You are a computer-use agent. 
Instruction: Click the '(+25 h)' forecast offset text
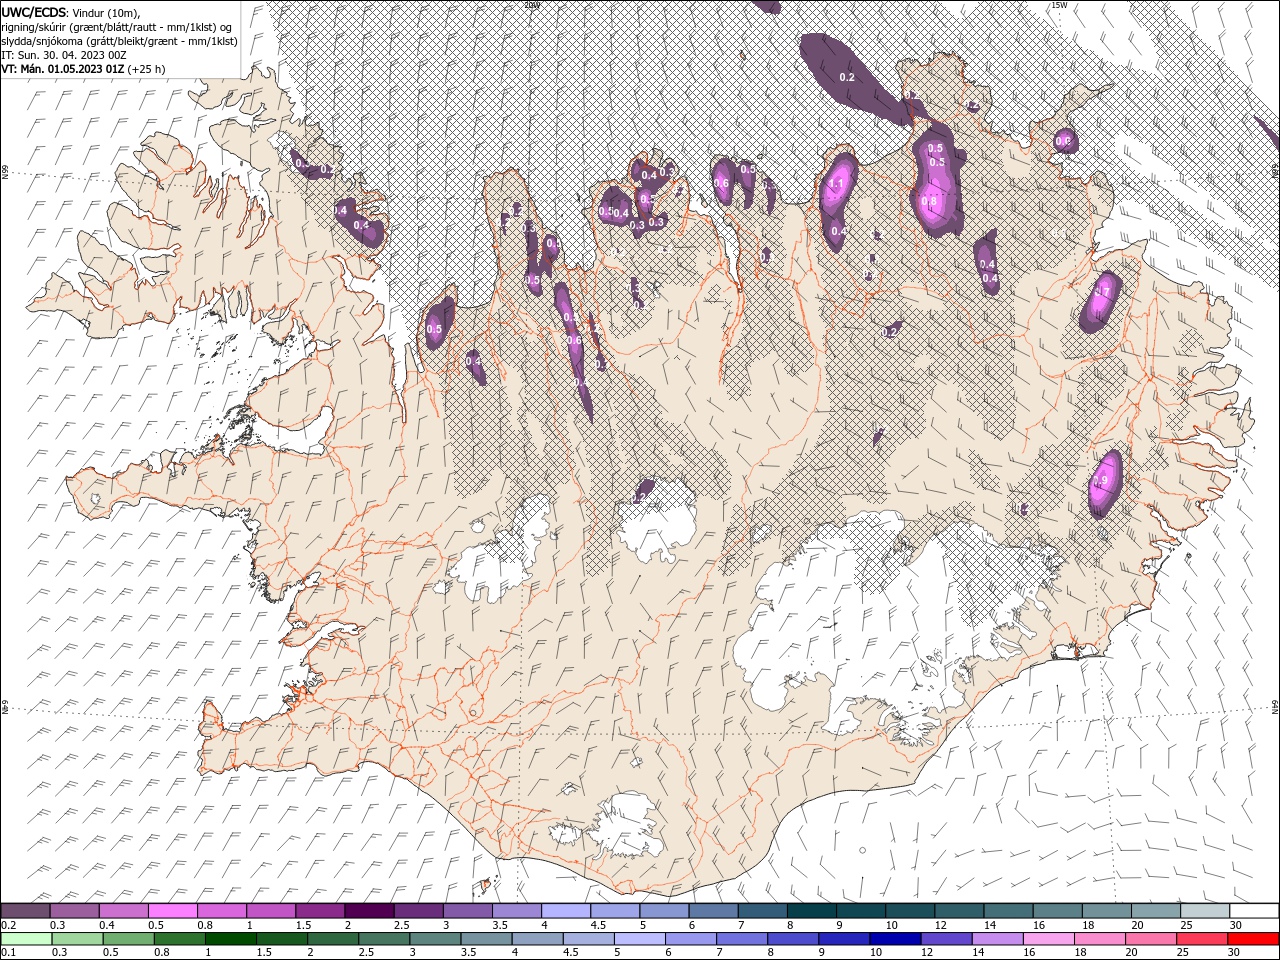pos(146,69)
